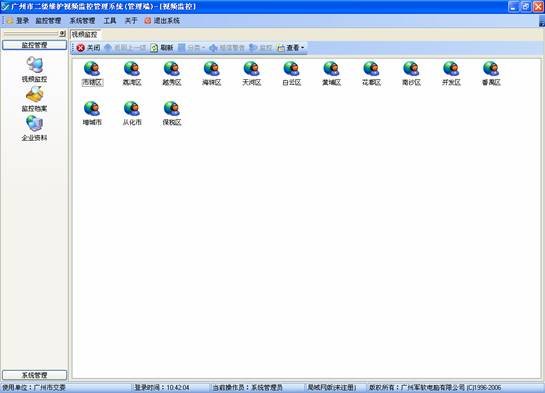Open the 工具 menu
Viewport: 545px width, 393px height.
(110, 21)
